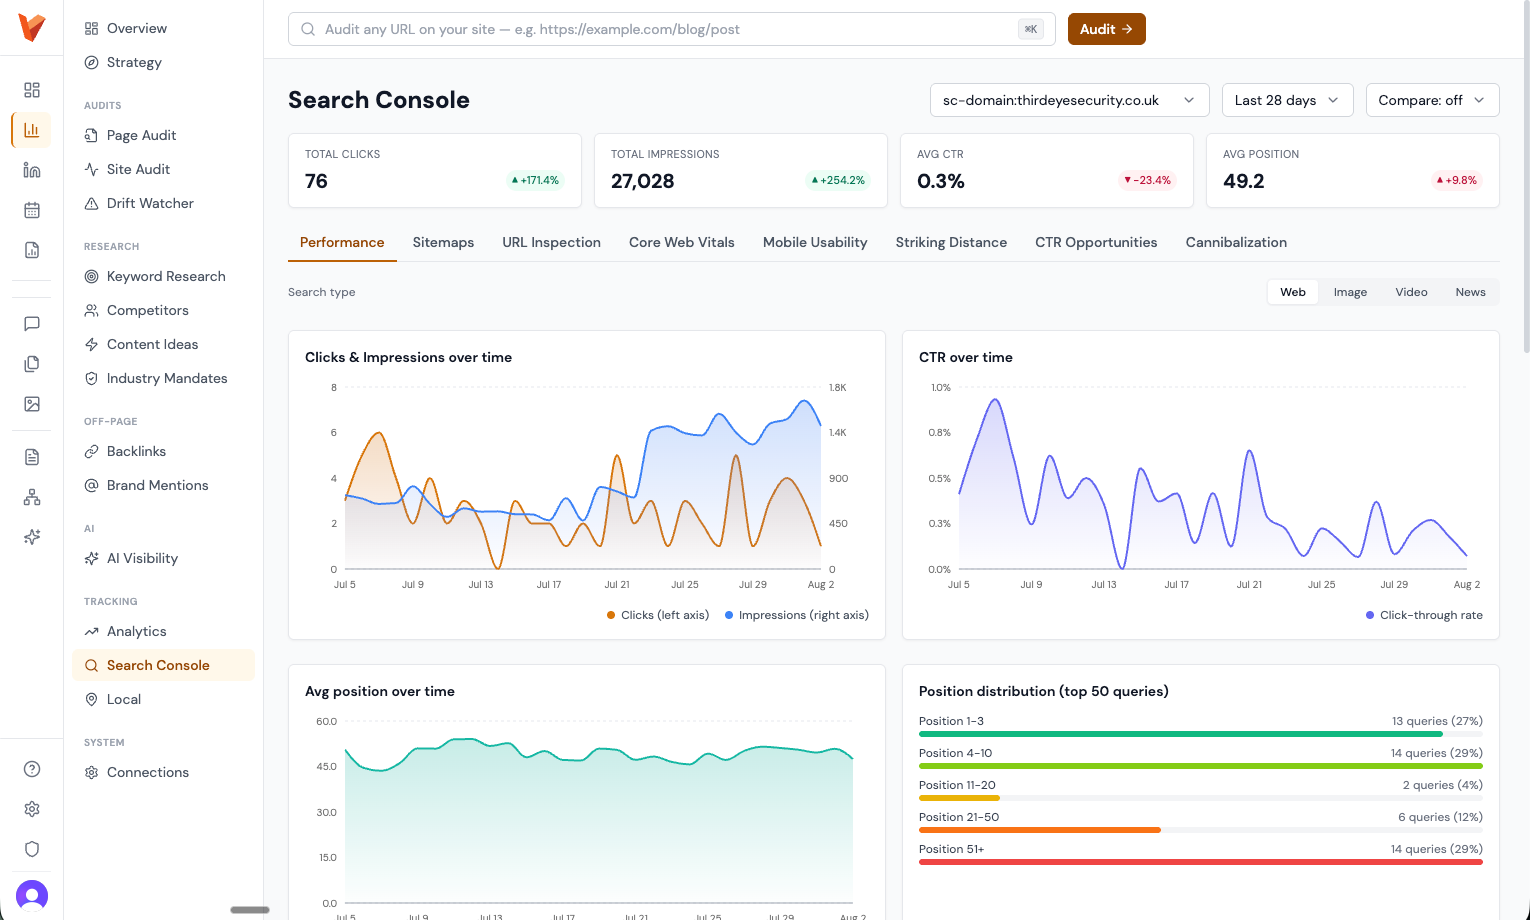Open the sc-domain:thirdeyesecurity.co.uk property dropdown
This screenshot has height=920, width=1530.
[1069, 100]
